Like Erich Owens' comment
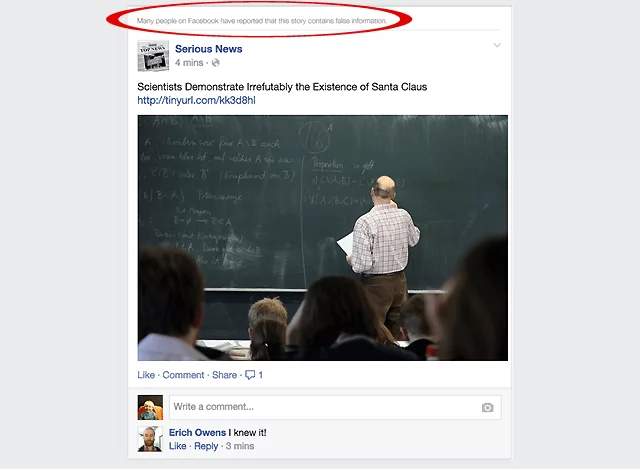The height and width of the screenshot is (469, 640). (178, 446)
